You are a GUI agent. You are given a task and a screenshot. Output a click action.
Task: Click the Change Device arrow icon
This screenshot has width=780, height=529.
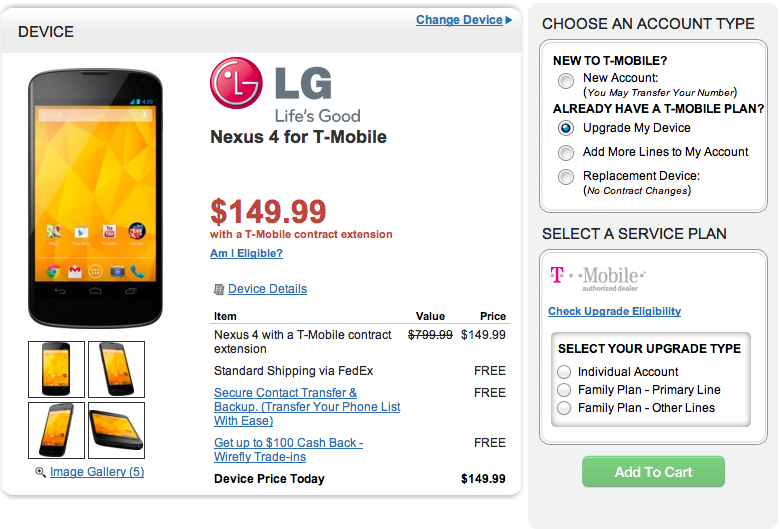508,20
